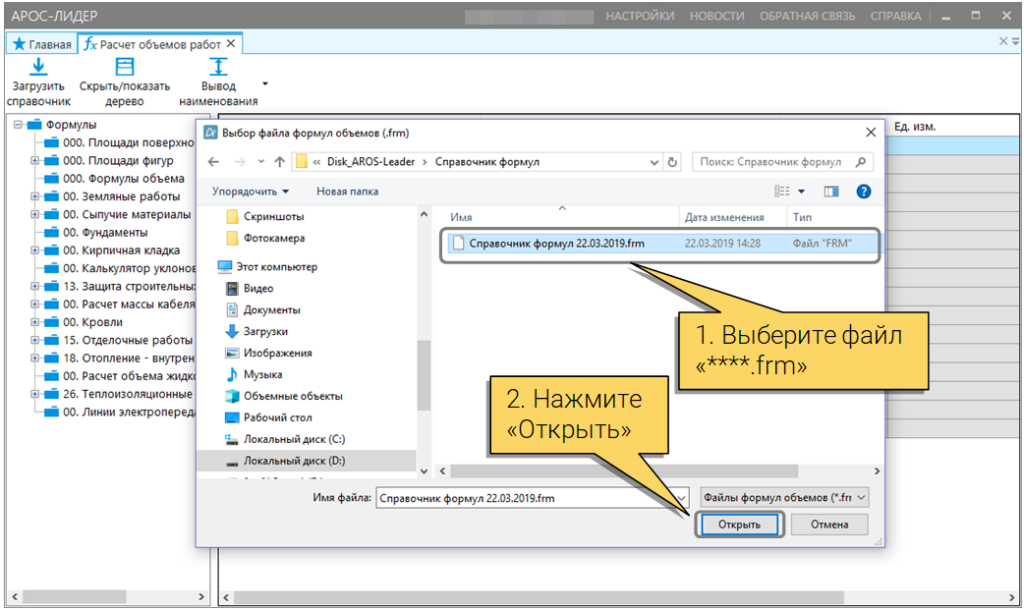Select file Справочник формул 22.03.2019.frm

tap(661, 243)
